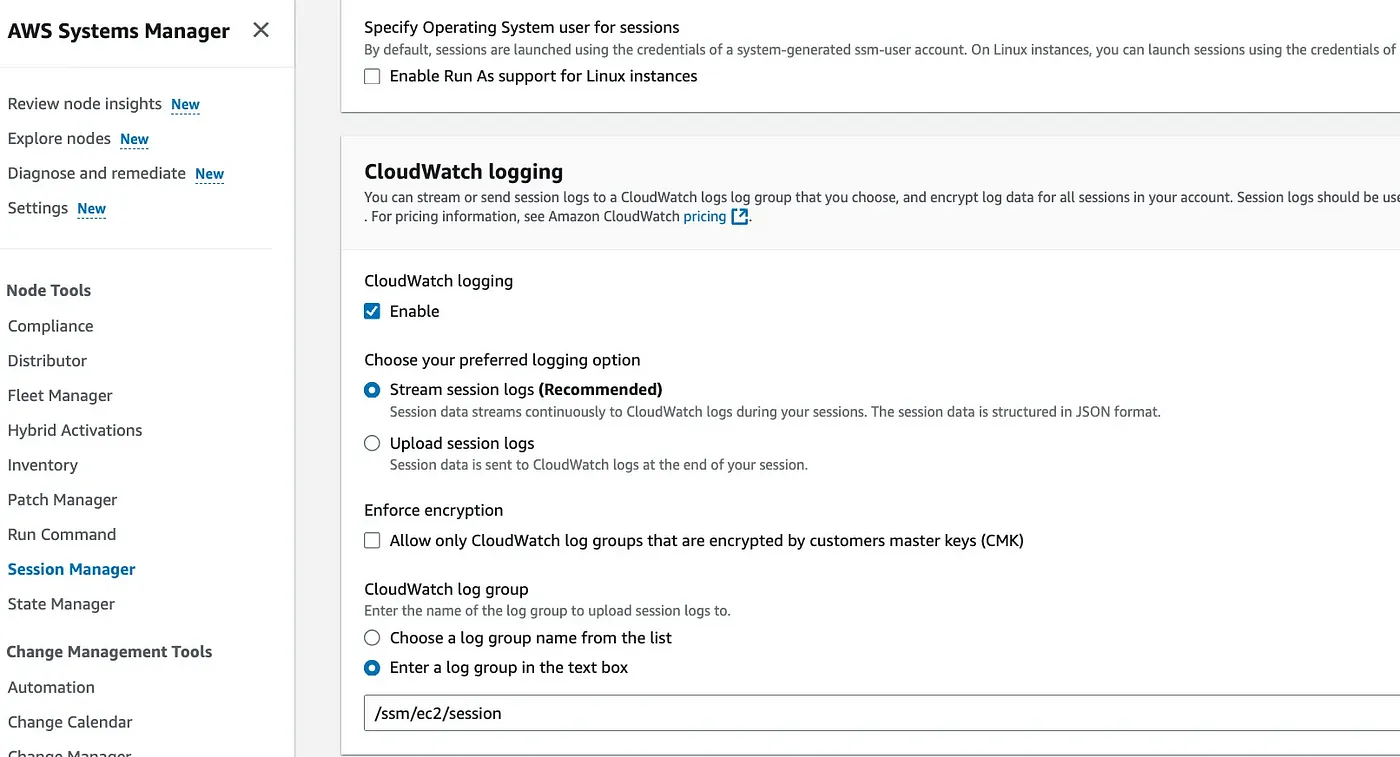This screenshot has width=1400, height=757.
Task: Choose a log group name from the list
Action: 371,637
